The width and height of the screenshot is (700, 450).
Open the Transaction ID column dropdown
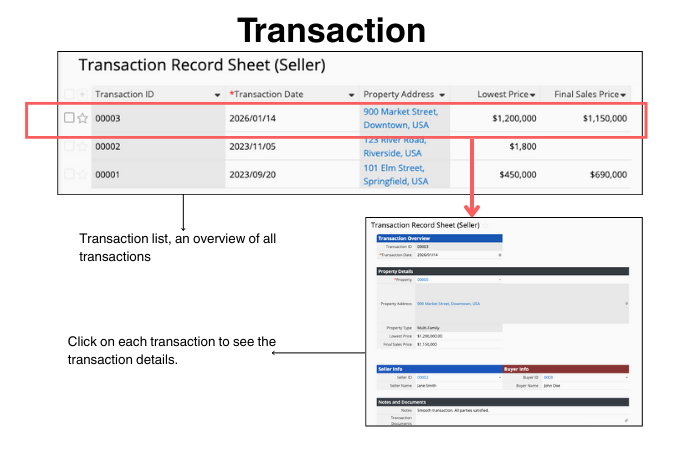(218, 95)
